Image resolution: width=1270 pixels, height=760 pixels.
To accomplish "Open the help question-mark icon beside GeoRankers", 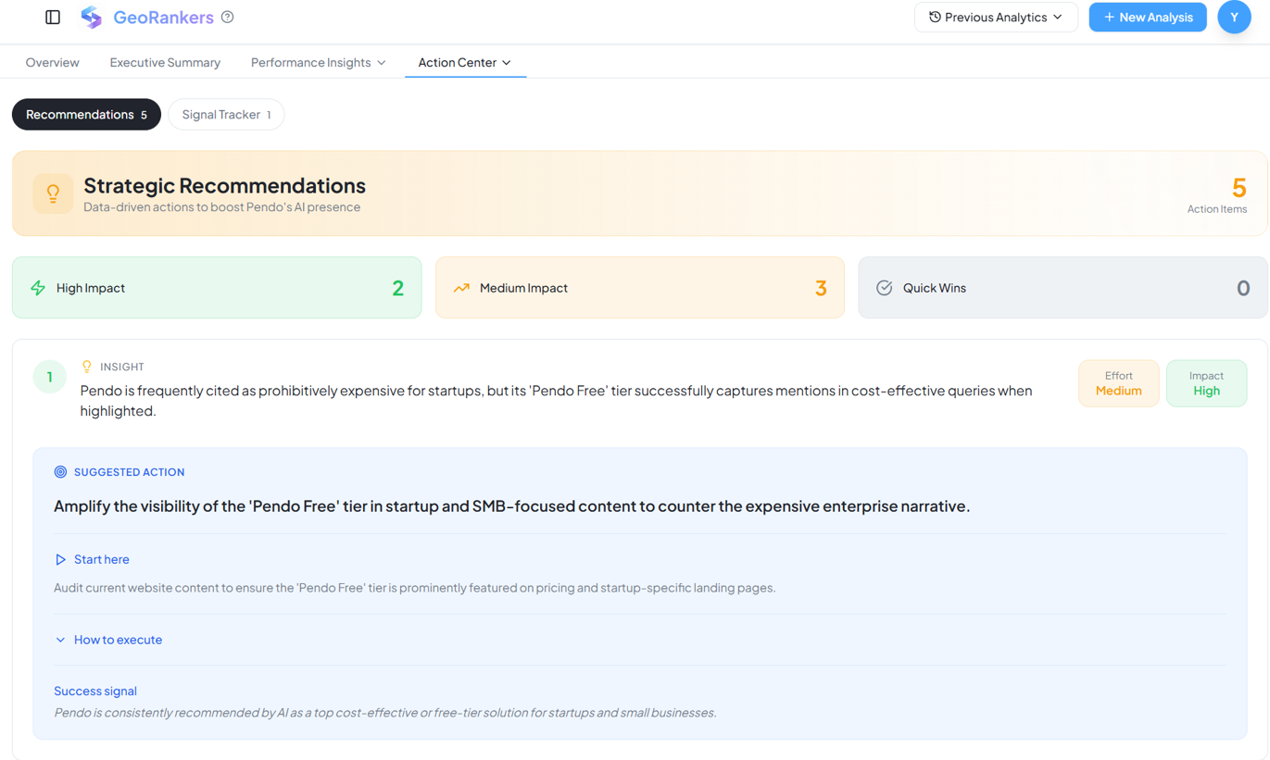I will click(227, 17).
